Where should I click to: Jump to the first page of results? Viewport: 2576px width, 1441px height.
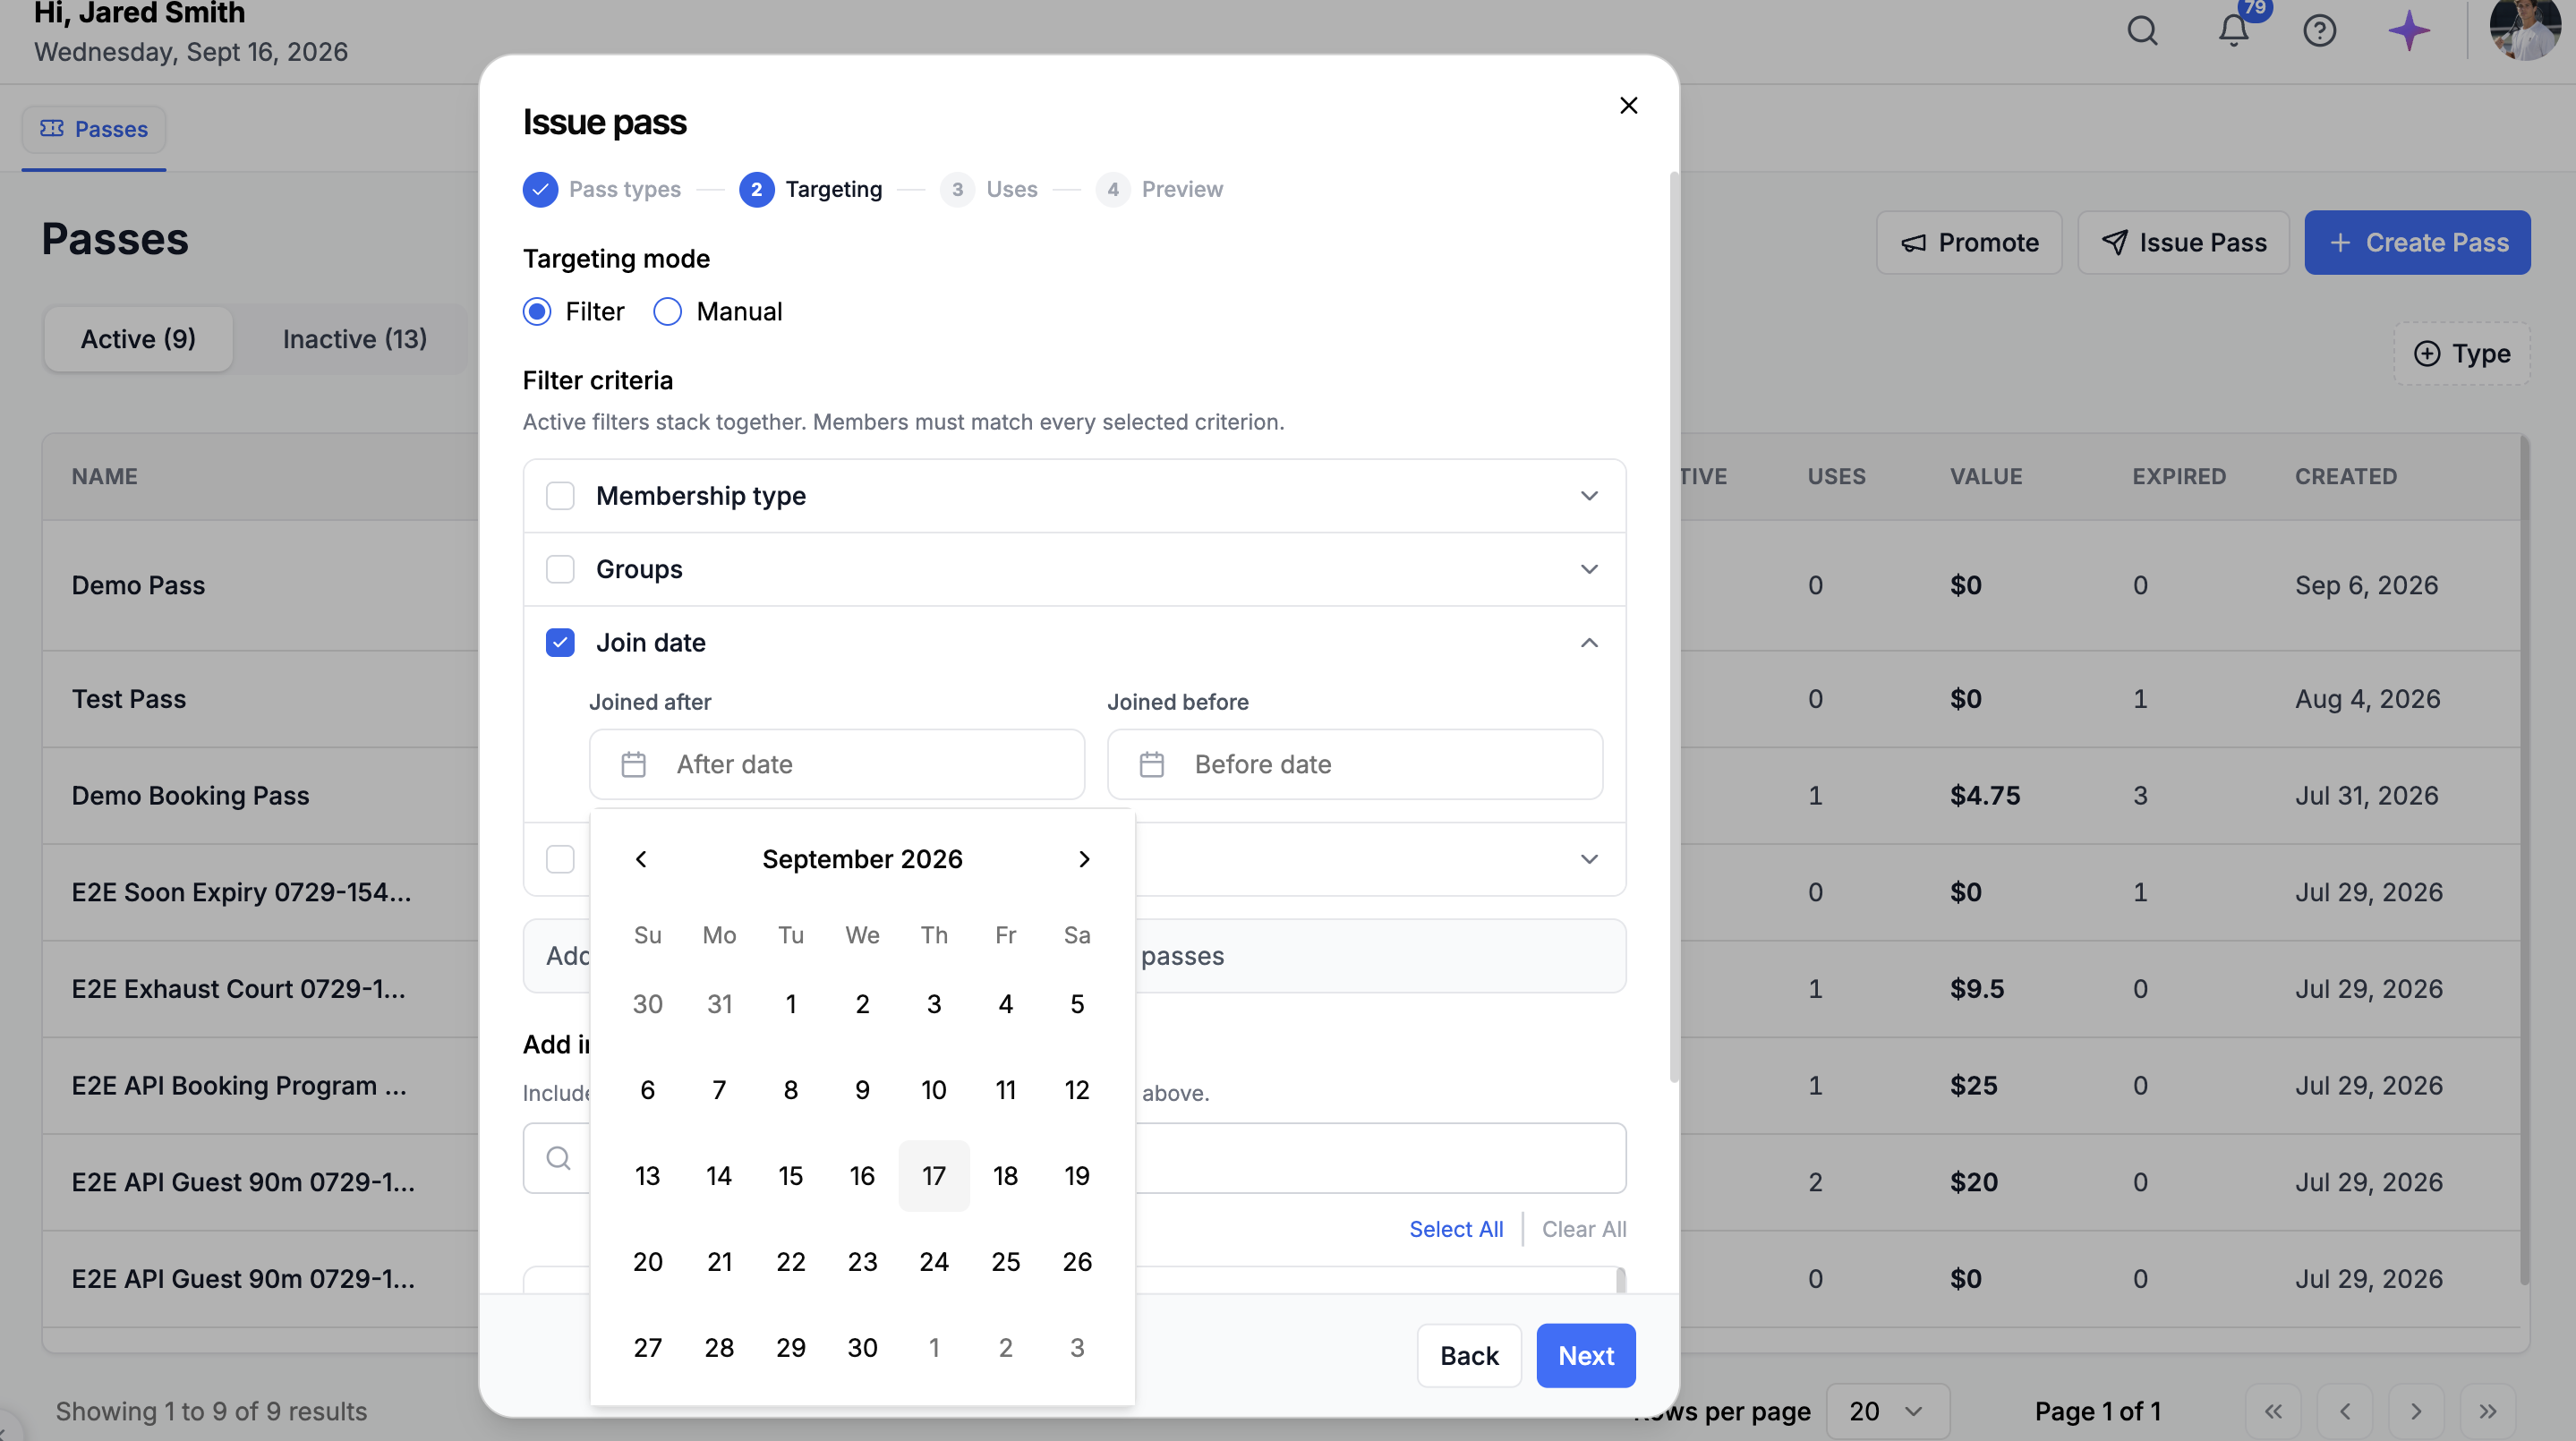pos(2273,1411)
